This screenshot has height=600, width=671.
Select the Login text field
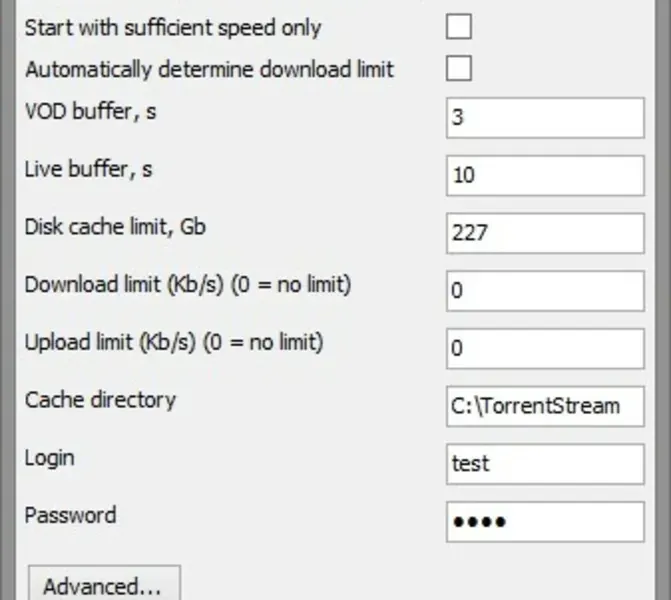pyautogui.click(x=545, y=464)
